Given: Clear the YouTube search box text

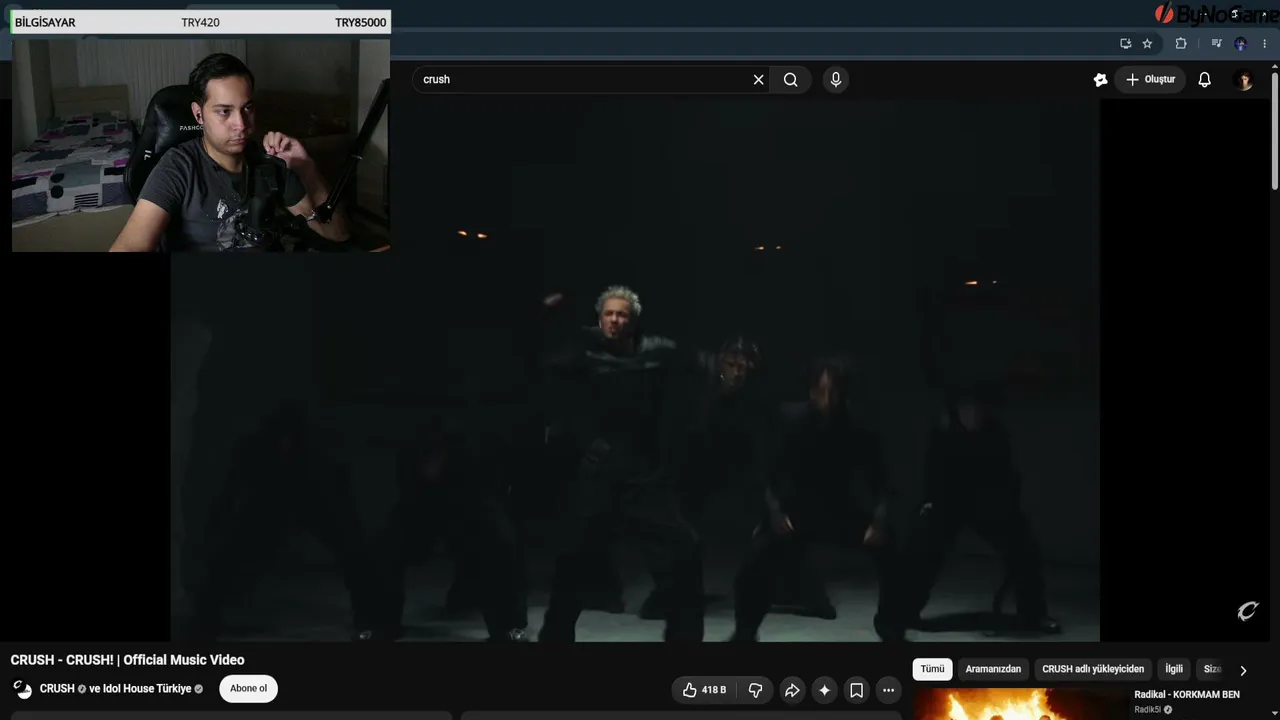Looking at the screenshot, I should [758, 80].
